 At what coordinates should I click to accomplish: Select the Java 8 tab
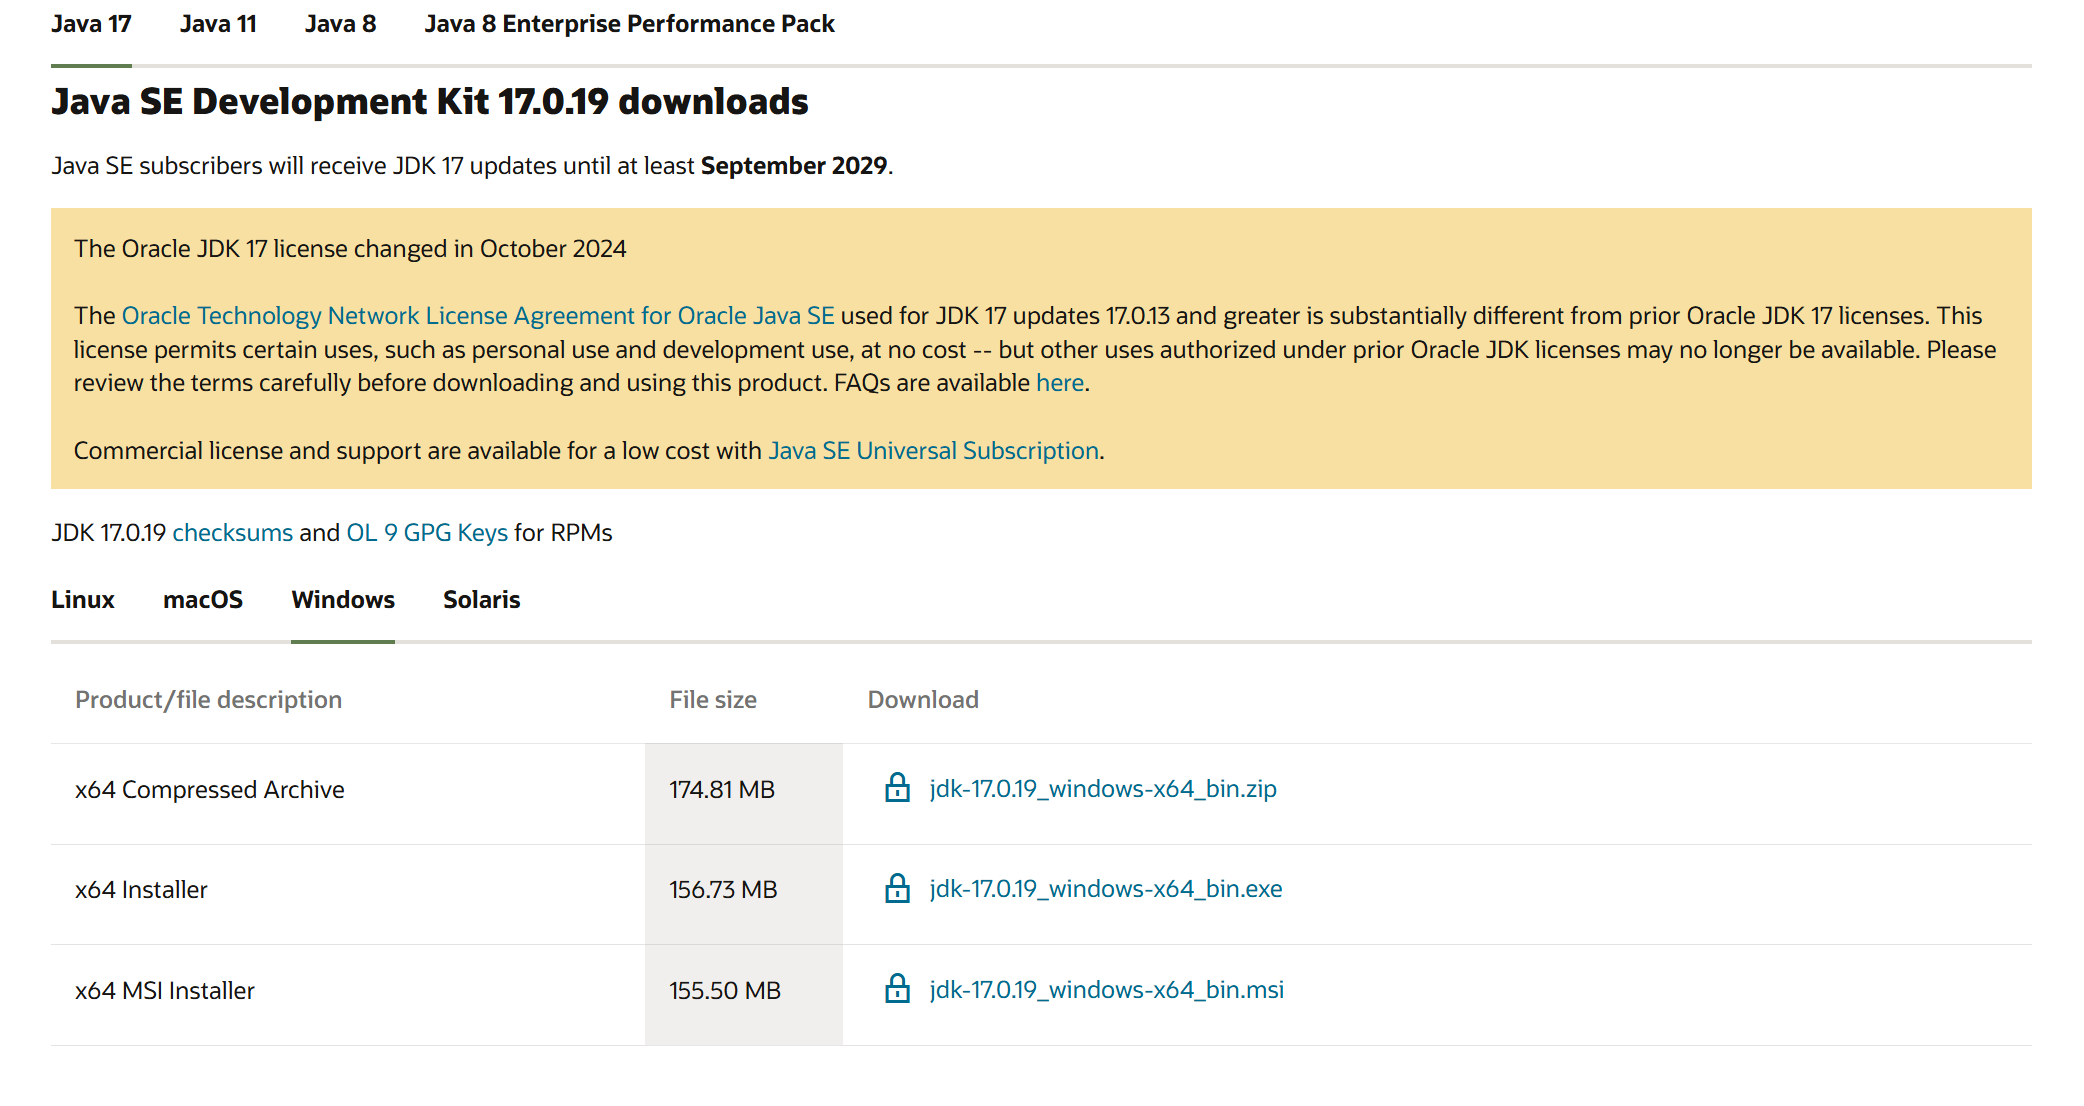tap(340, 24)
